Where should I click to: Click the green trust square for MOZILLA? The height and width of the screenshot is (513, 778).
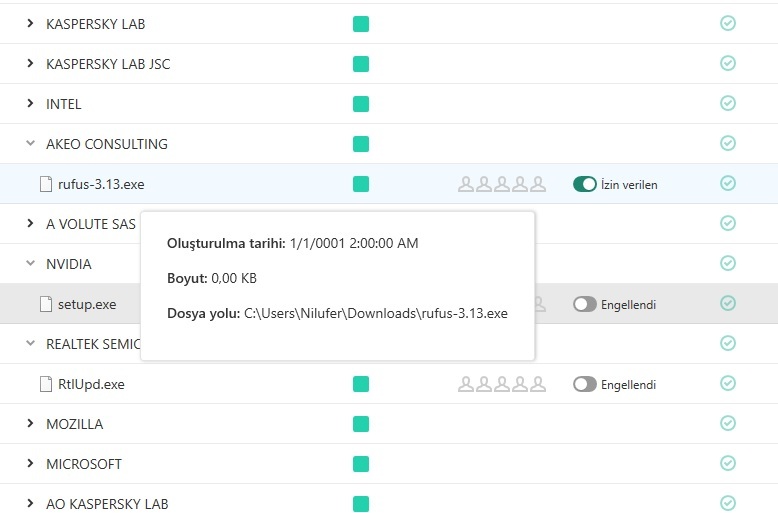361,424
